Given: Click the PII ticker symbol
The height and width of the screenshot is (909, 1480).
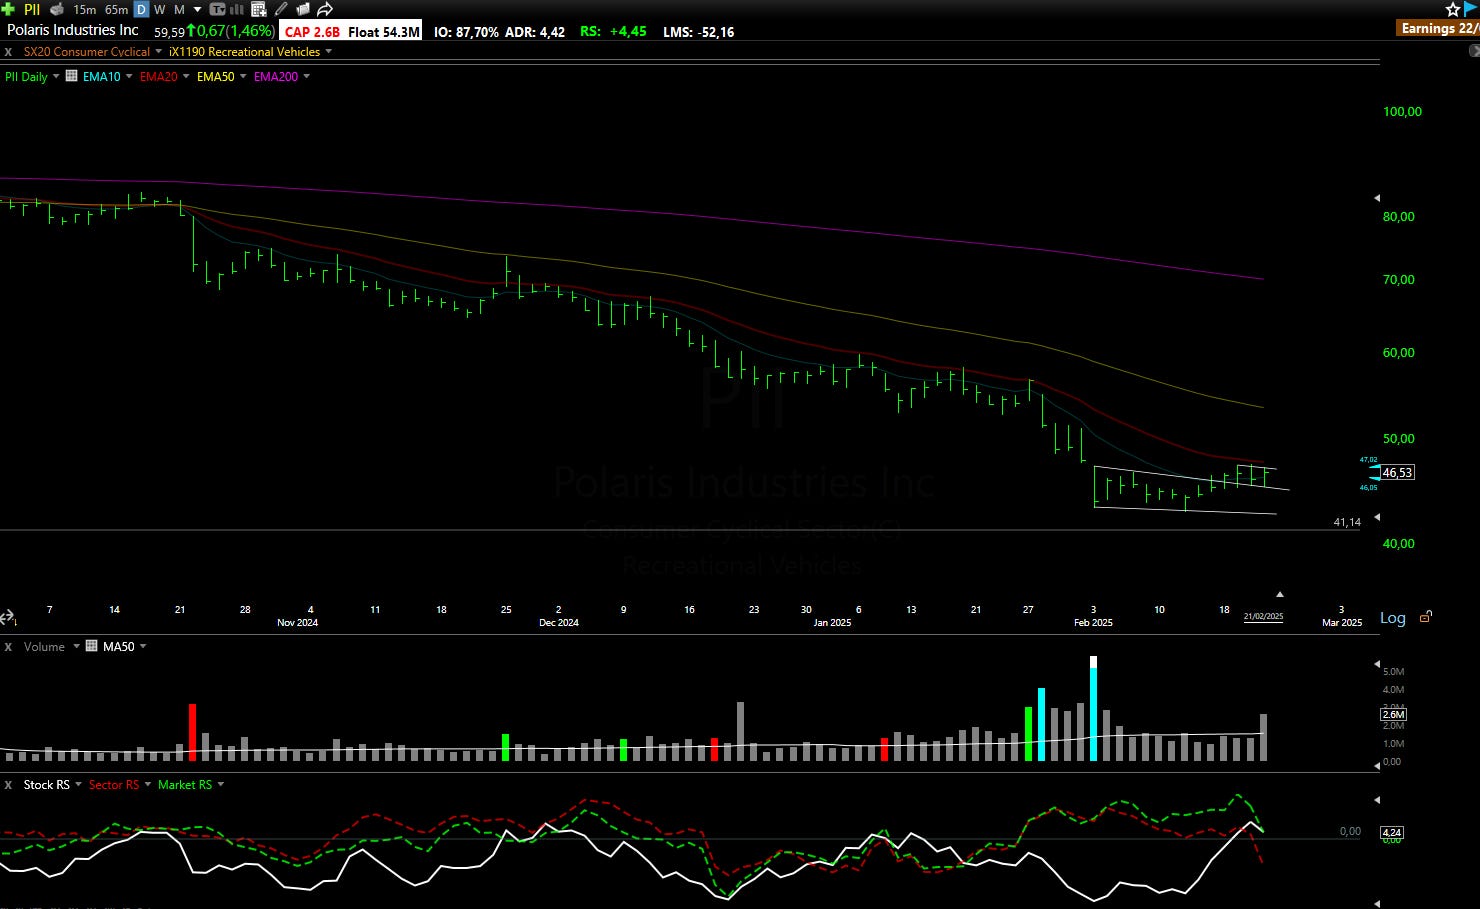Looking at the screenshot, I should click(x=32, y=9).
